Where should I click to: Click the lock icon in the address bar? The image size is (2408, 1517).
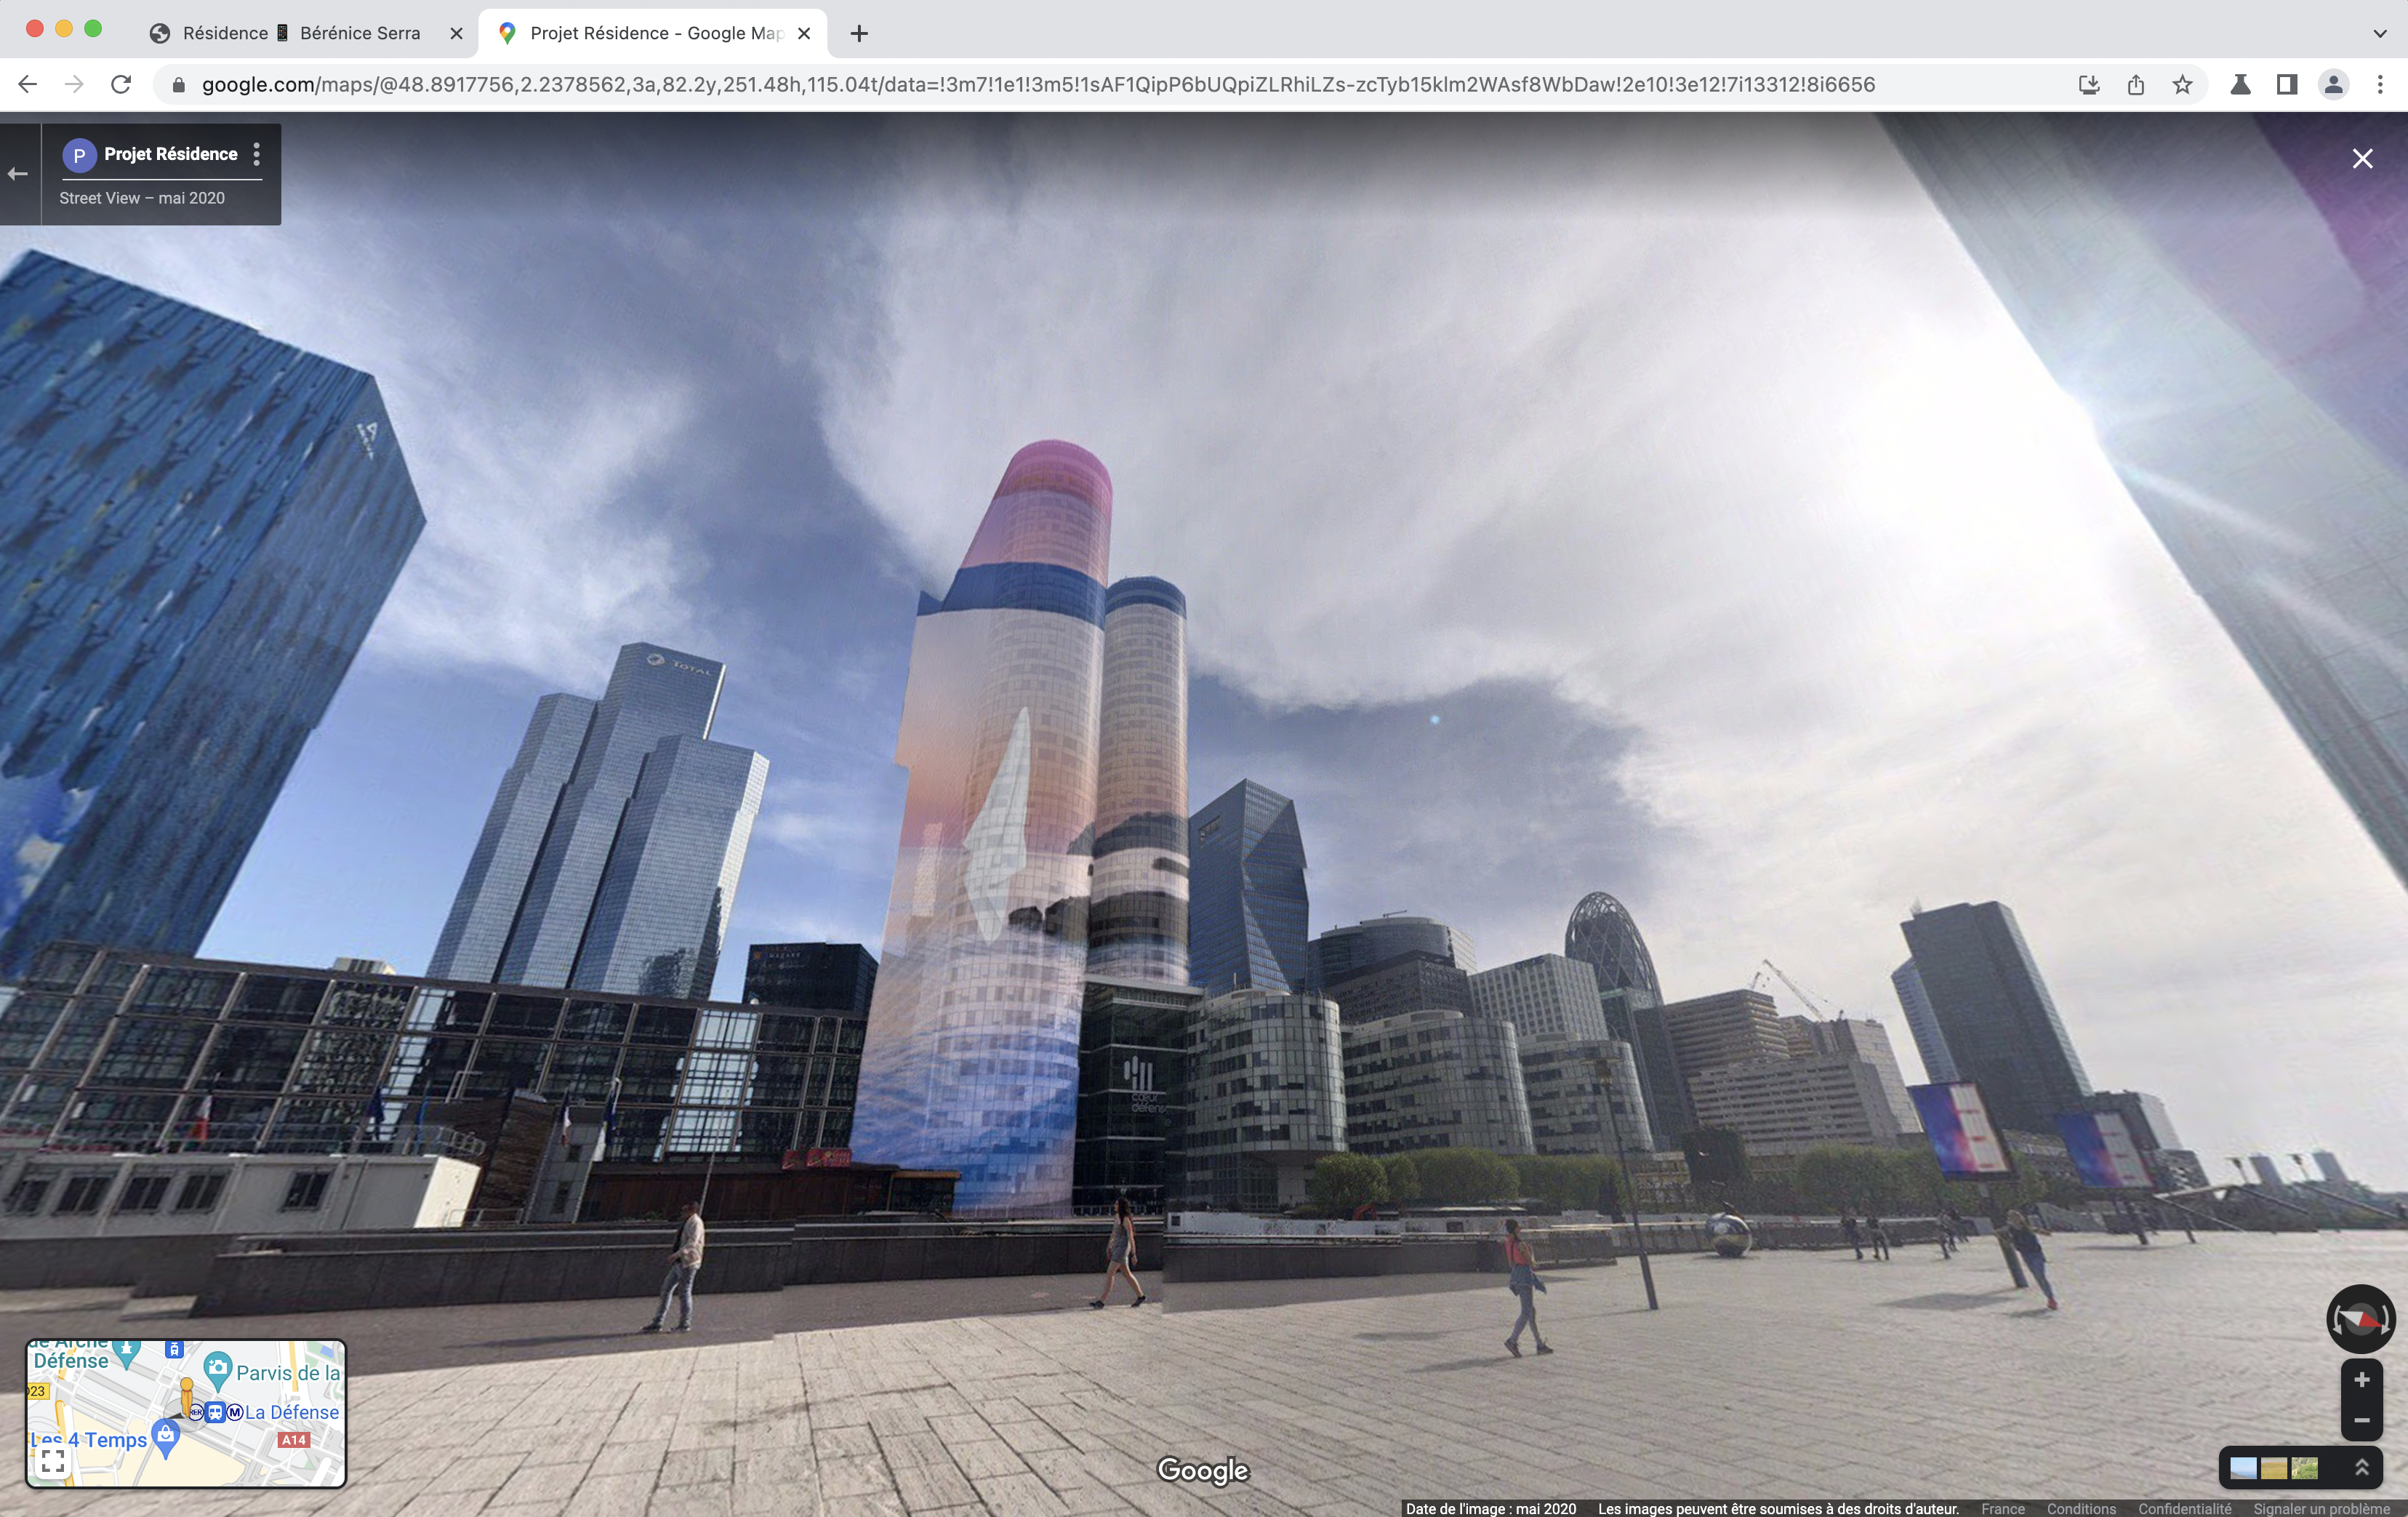tap(179, 85)
